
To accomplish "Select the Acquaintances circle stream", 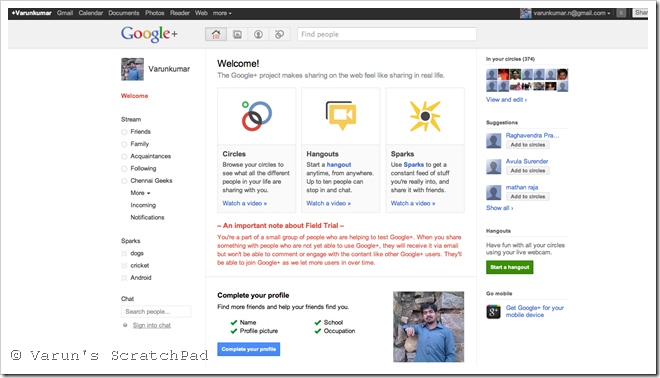I will click(x=150, y=156).
